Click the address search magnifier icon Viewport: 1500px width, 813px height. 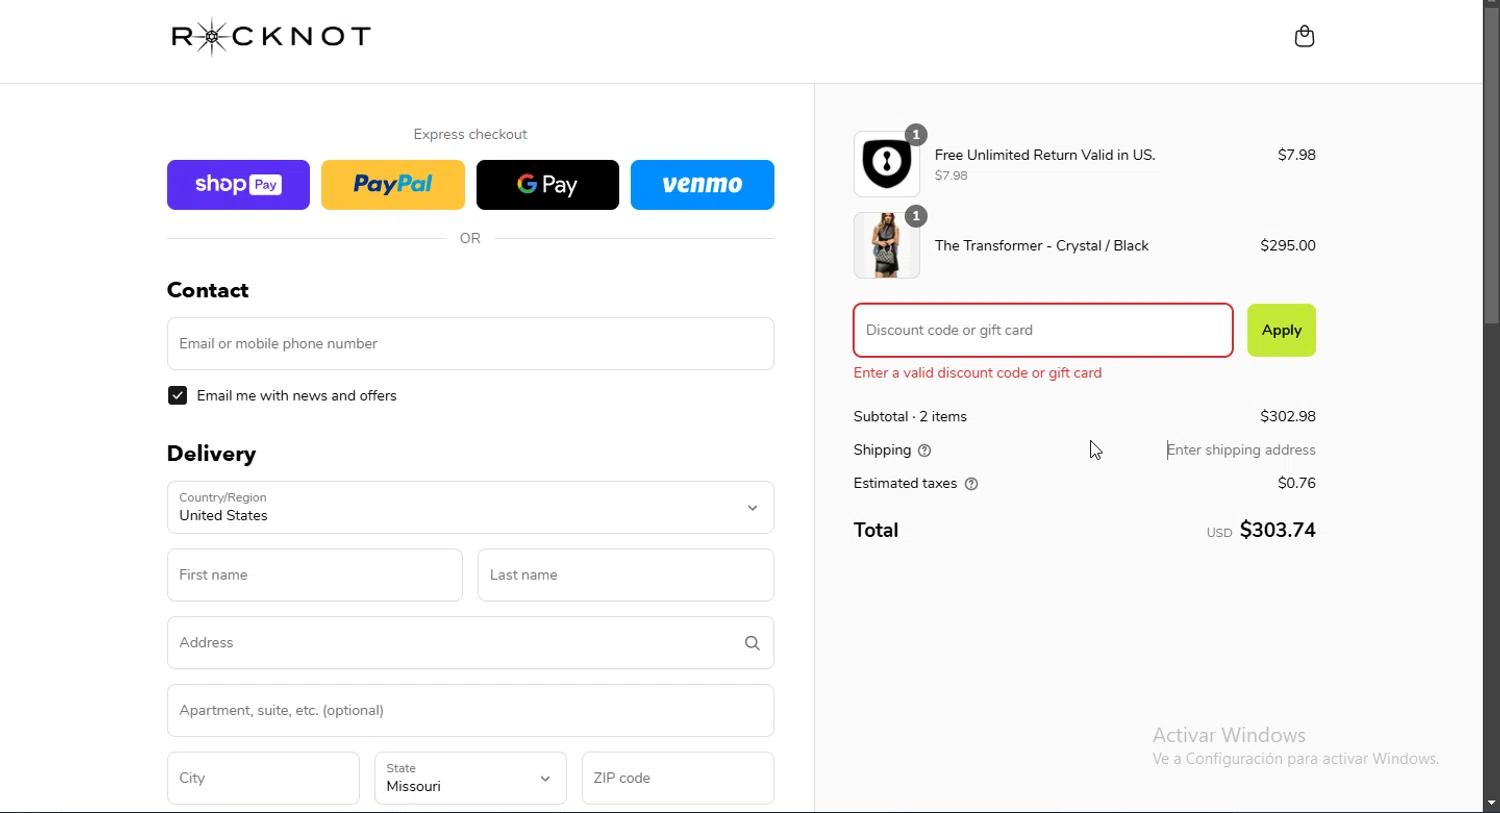(752, 643)
